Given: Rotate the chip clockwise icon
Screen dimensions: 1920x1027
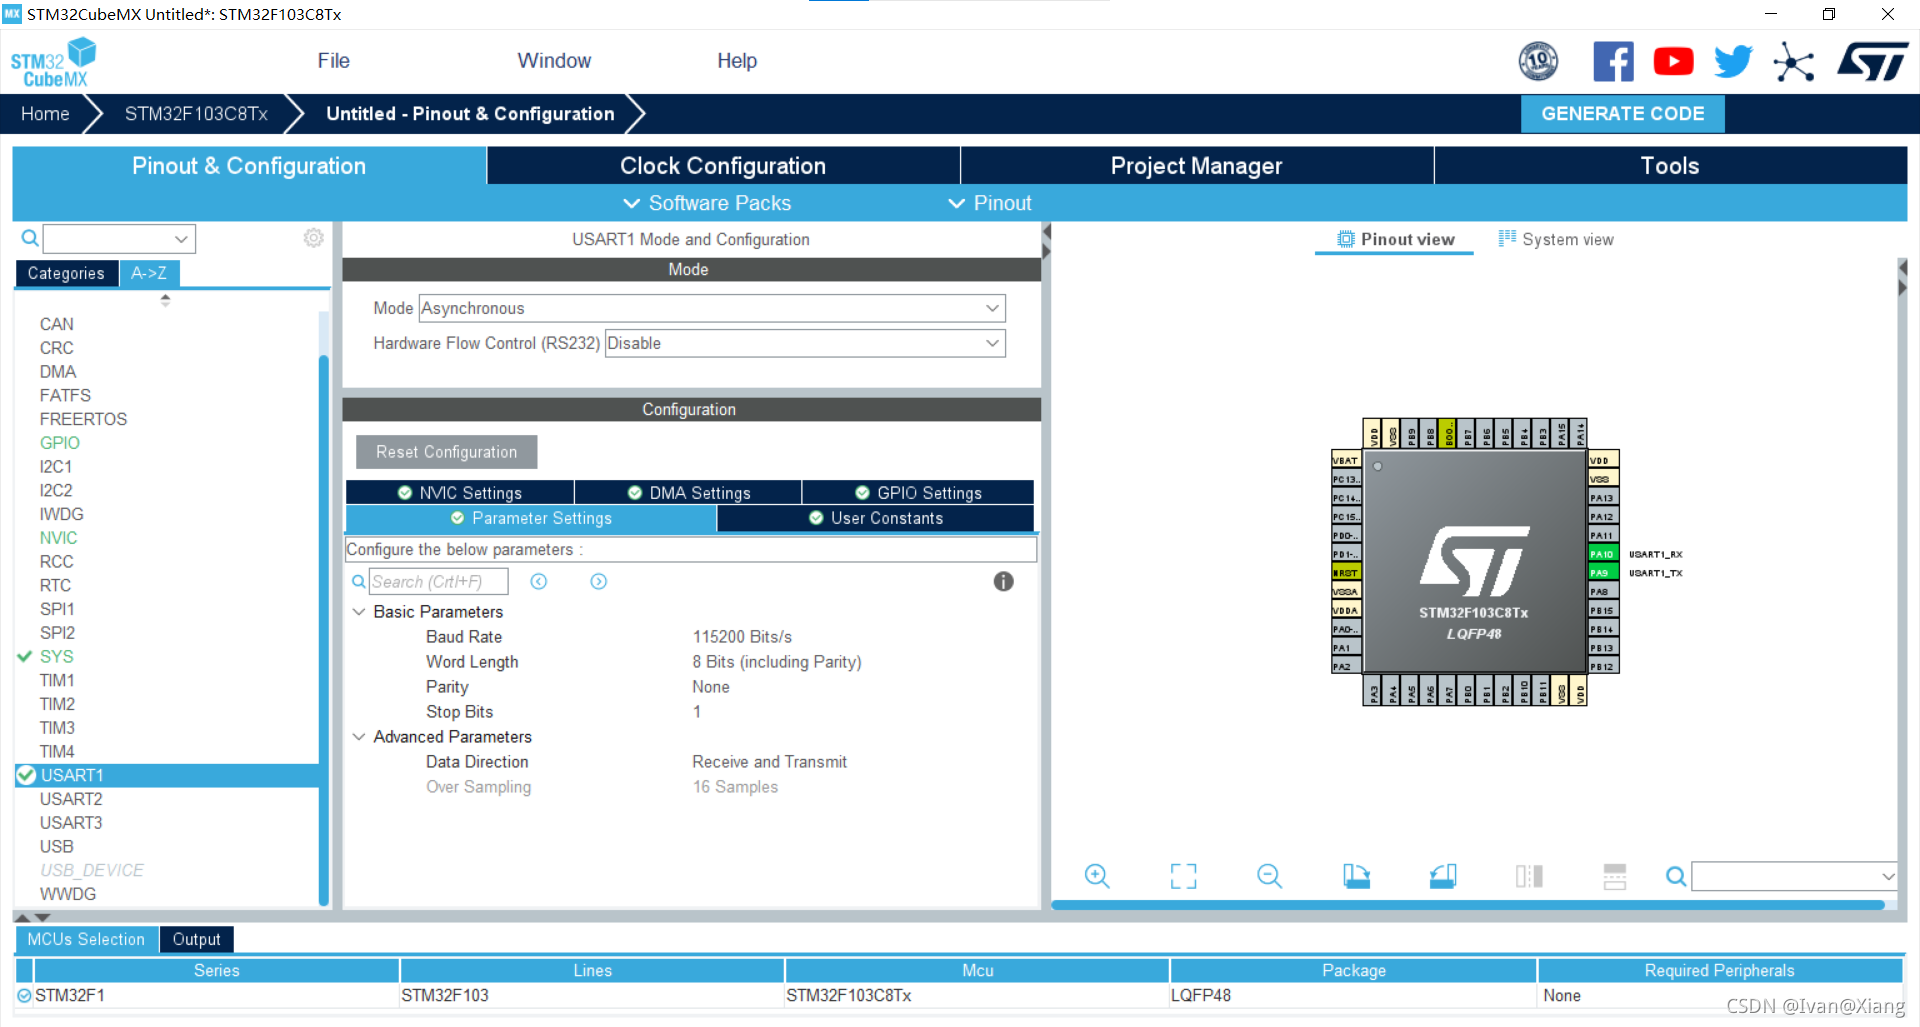Looking at the screenshot, I should point(1356,876).
